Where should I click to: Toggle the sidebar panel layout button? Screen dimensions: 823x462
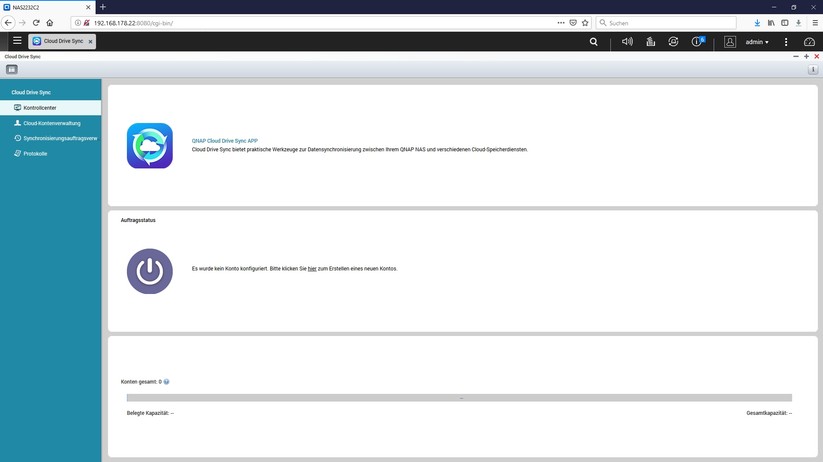coord(12,69)
